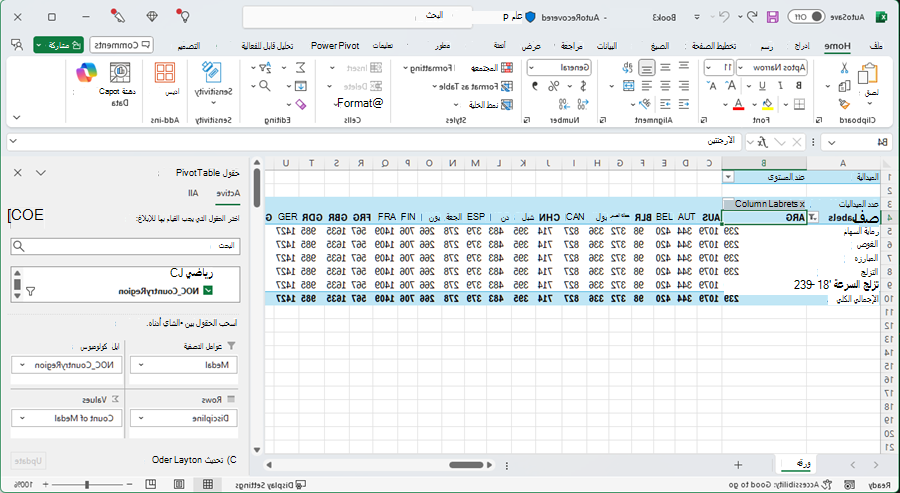The width and height of the screenshot is (900, 493).
Task: Open the ملف (File) tab
Action: click(x=876, y=46)
